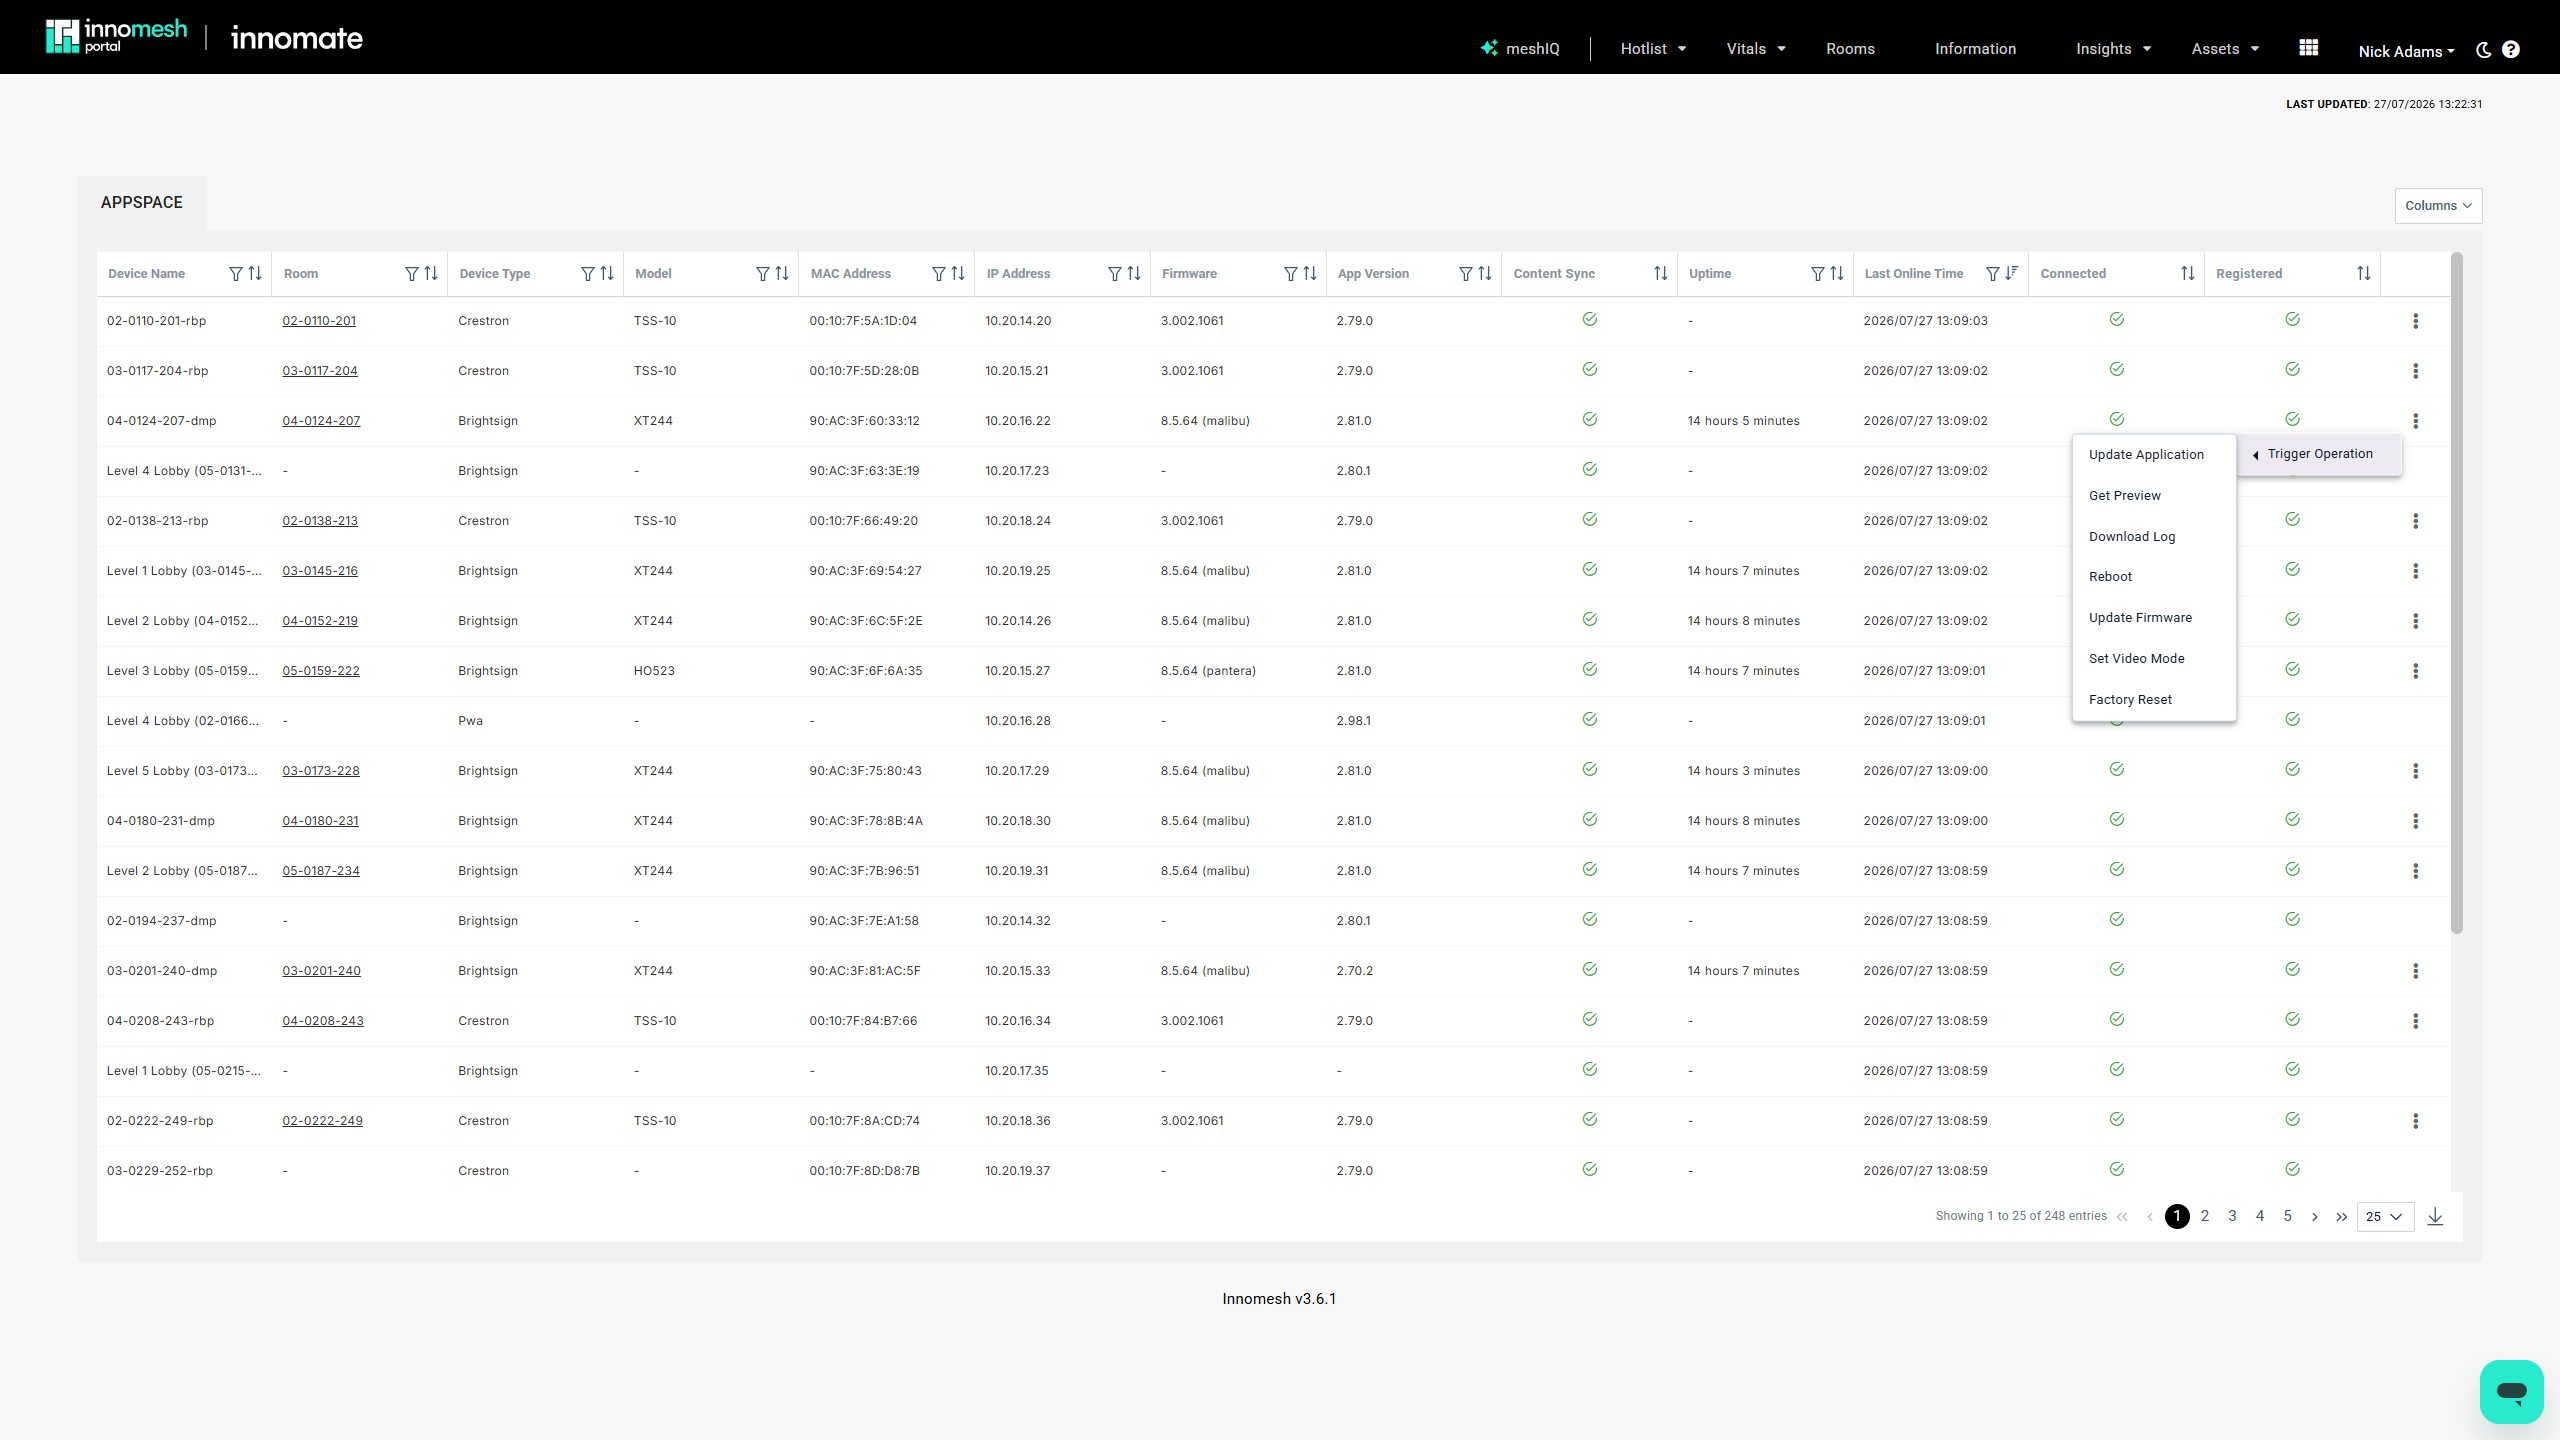This screenshot has width=2560, height=1440.
Task: Go to the Rooms page
Action: point(1850,49)
